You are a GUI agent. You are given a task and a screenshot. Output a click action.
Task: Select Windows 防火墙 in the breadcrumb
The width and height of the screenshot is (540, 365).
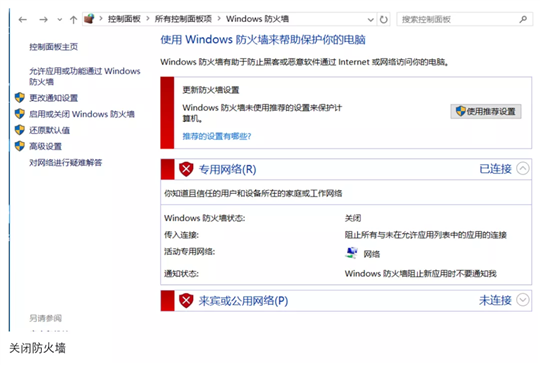point(257,19)
